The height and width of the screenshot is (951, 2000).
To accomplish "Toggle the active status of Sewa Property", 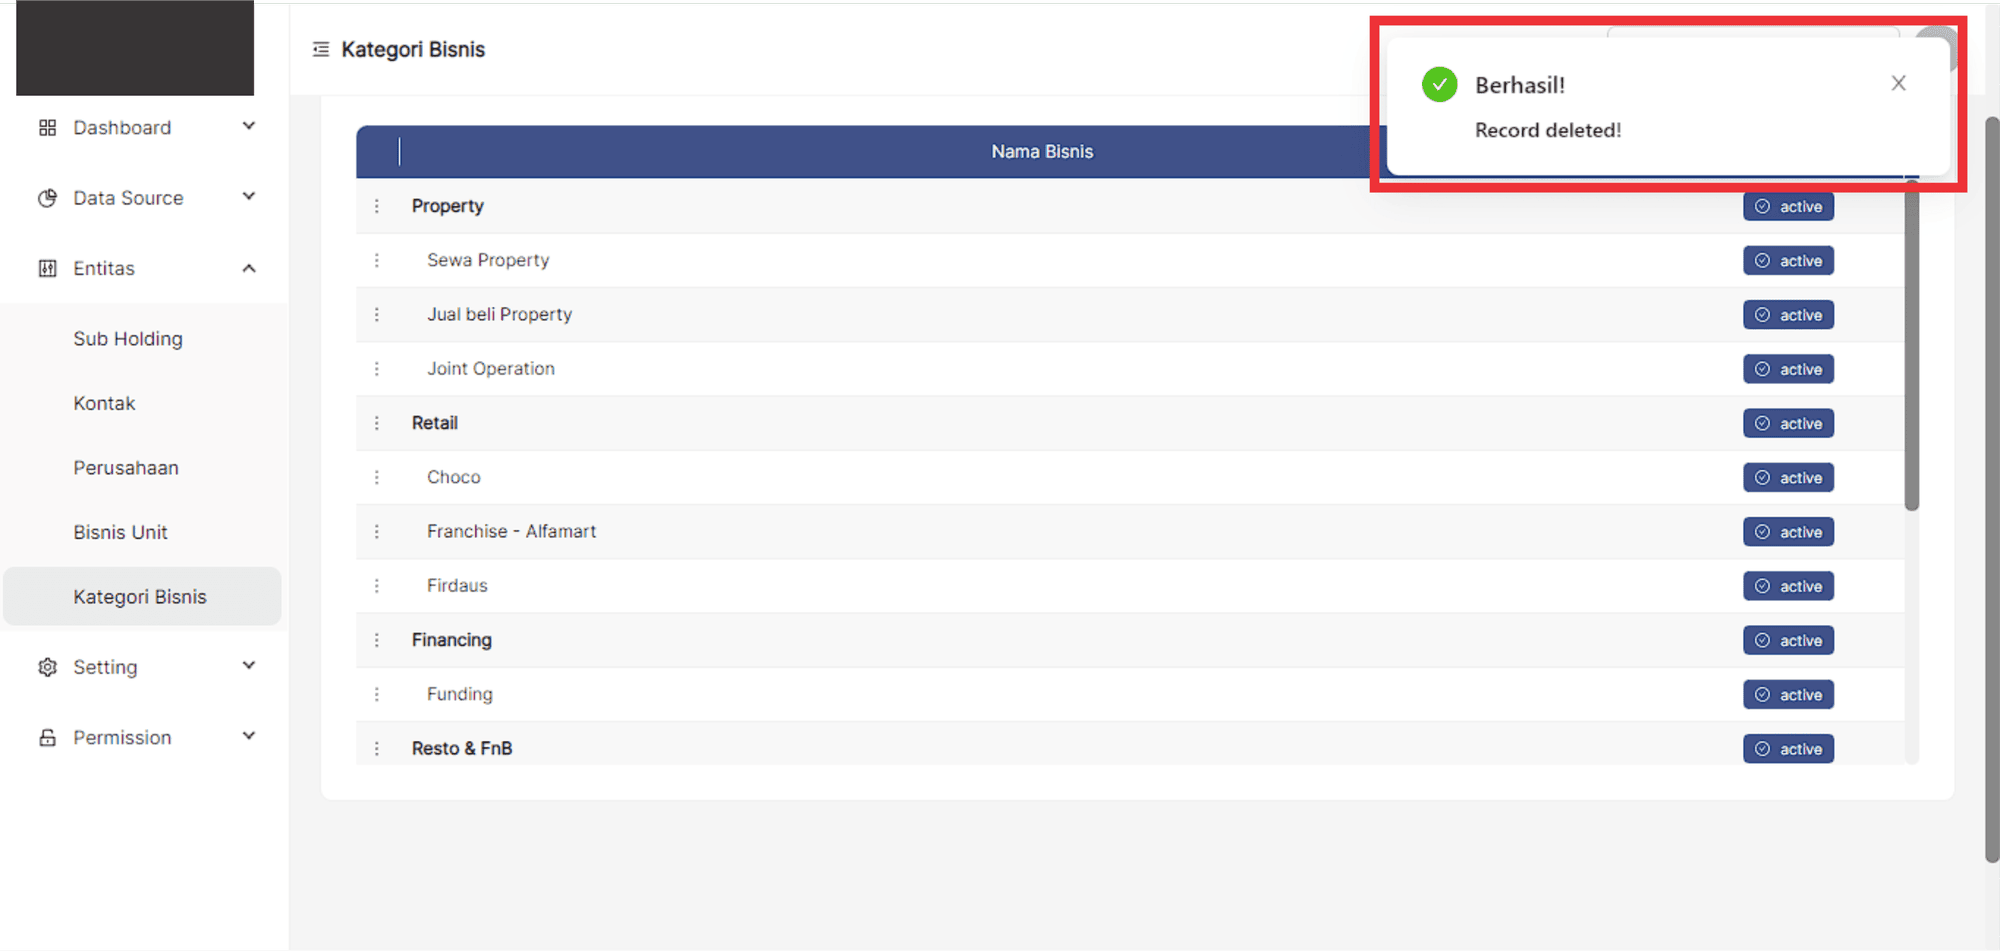I will [1788, 261].
